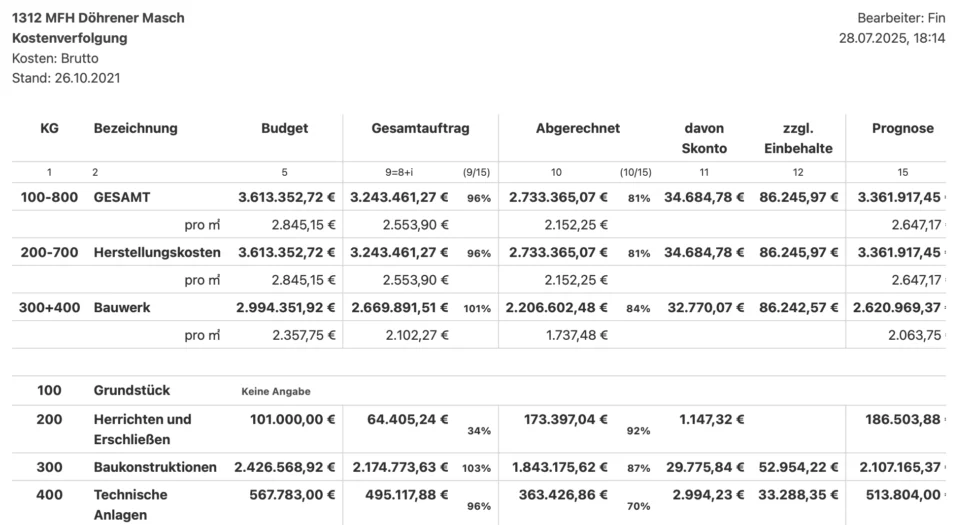This screenshot has width=960, height=525.
Task: Click the Bezeichnung column header
Action: [136, 128]
